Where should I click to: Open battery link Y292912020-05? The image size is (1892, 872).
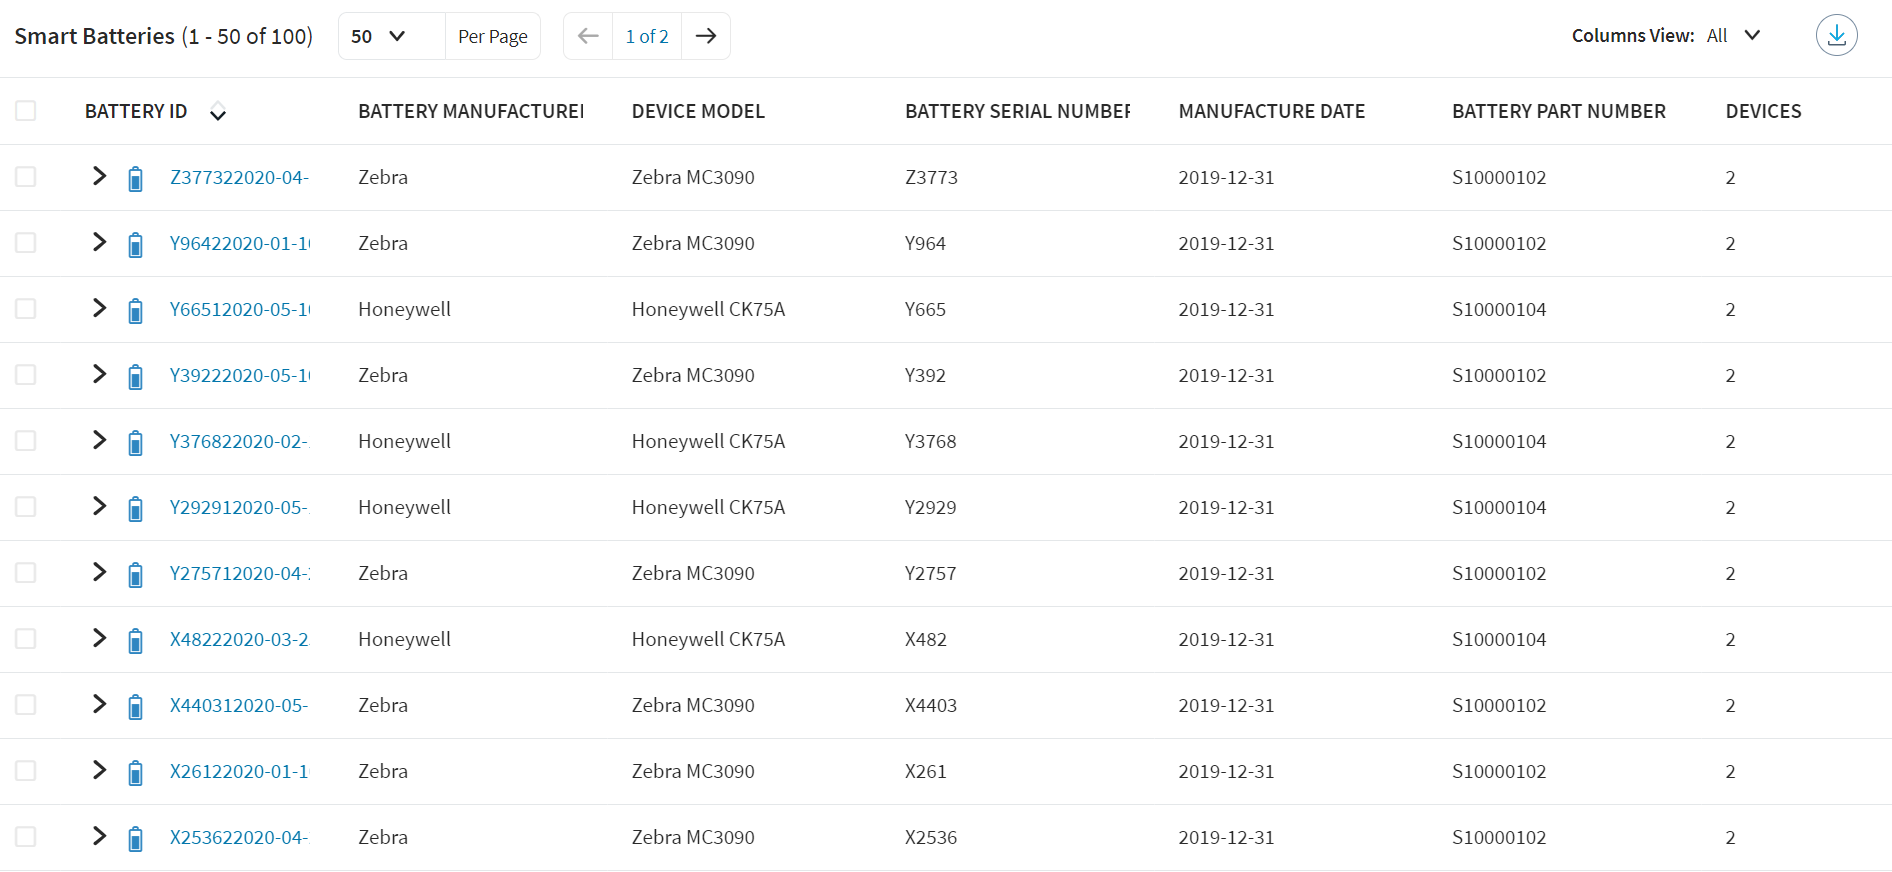coord(238,507)
